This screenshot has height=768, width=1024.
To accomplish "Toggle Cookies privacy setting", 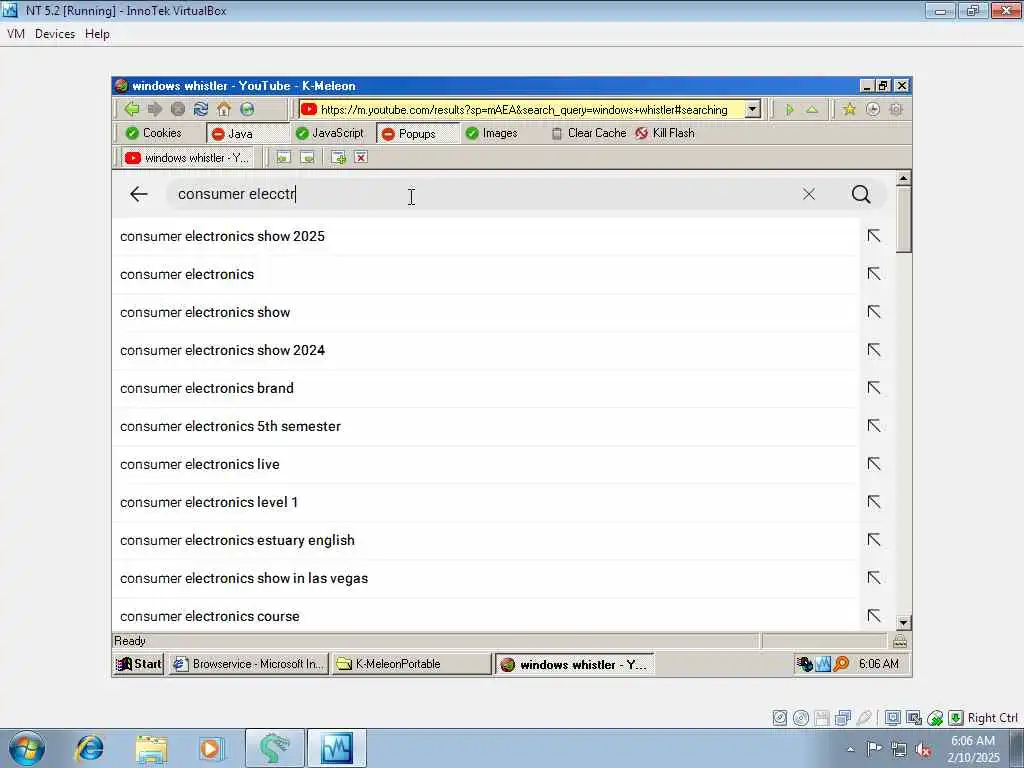I will click(x=154, y=133).
